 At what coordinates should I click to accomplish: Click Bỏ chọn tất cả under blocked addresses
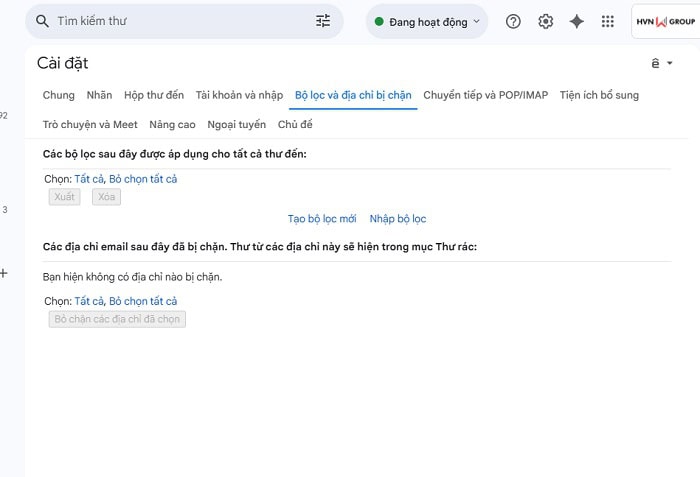click(143, 301)
